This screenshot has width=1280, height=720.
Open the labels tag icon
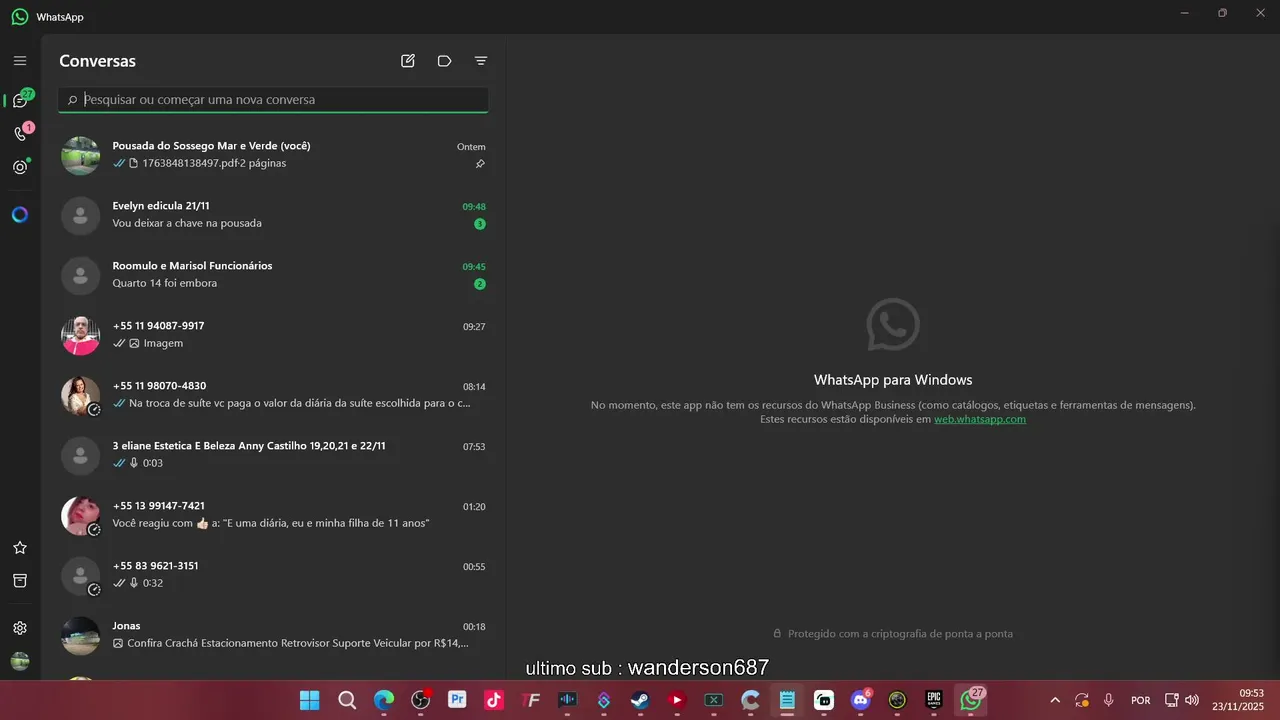(445, 61)
